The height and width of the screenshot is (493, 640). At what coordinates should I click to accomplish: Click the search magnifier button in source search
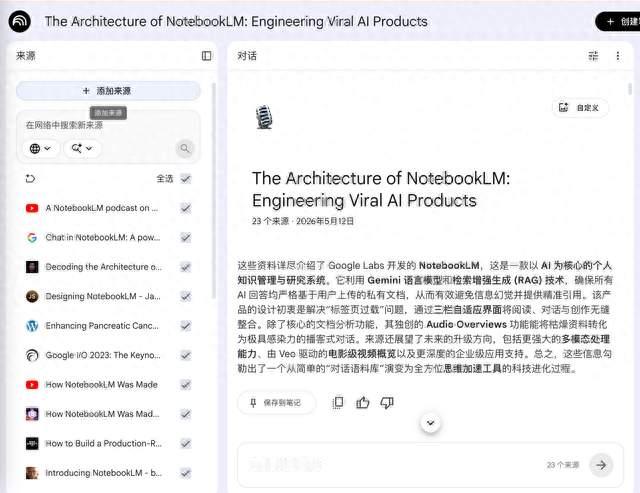click(x=184, y=148)
